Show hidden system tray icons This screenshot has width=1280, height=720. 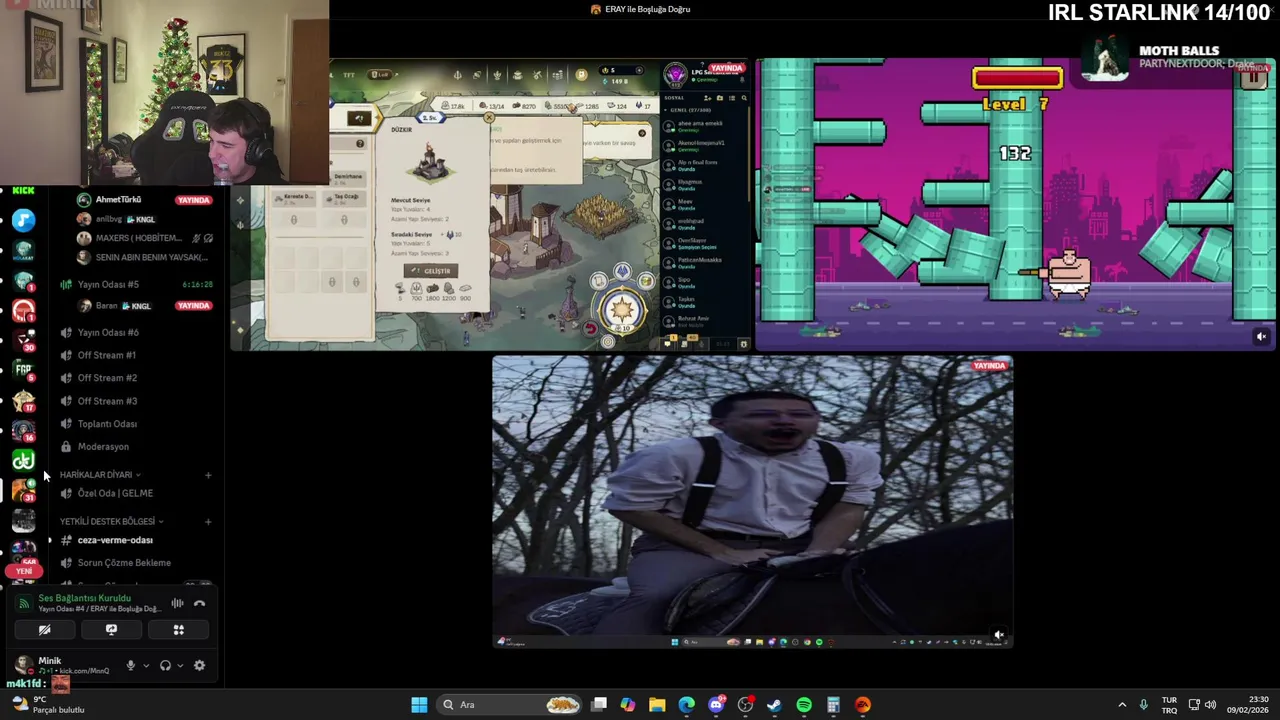pos(1122,705)
